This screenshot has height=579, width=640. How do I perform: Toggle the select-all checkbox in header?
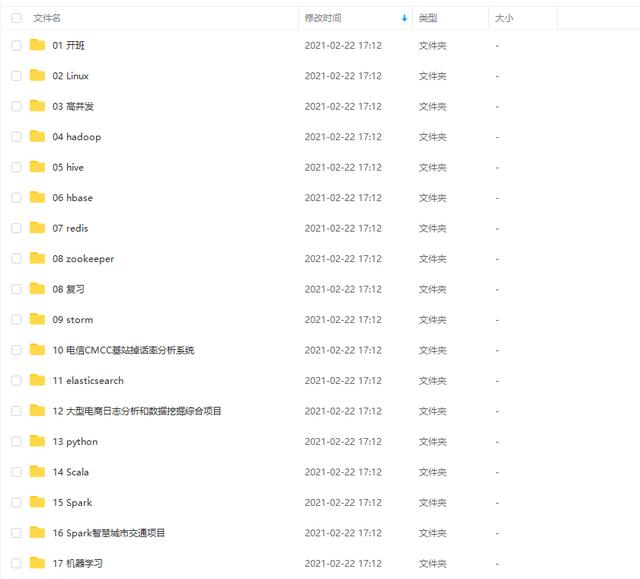pos(16,18)
